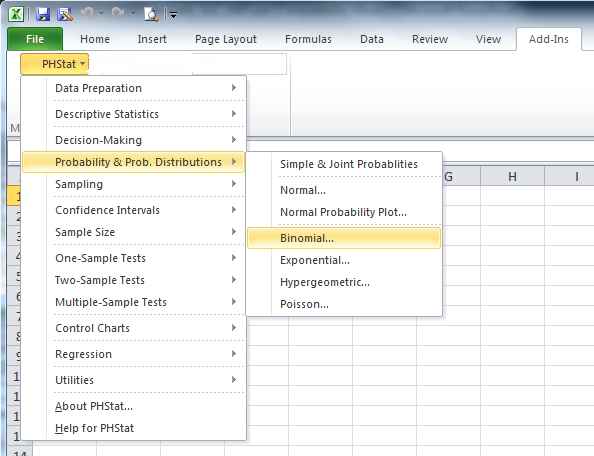594x456 pixels.
Task: Open the Customize Quick Access Toolbar dropdown
Action: 174,15
